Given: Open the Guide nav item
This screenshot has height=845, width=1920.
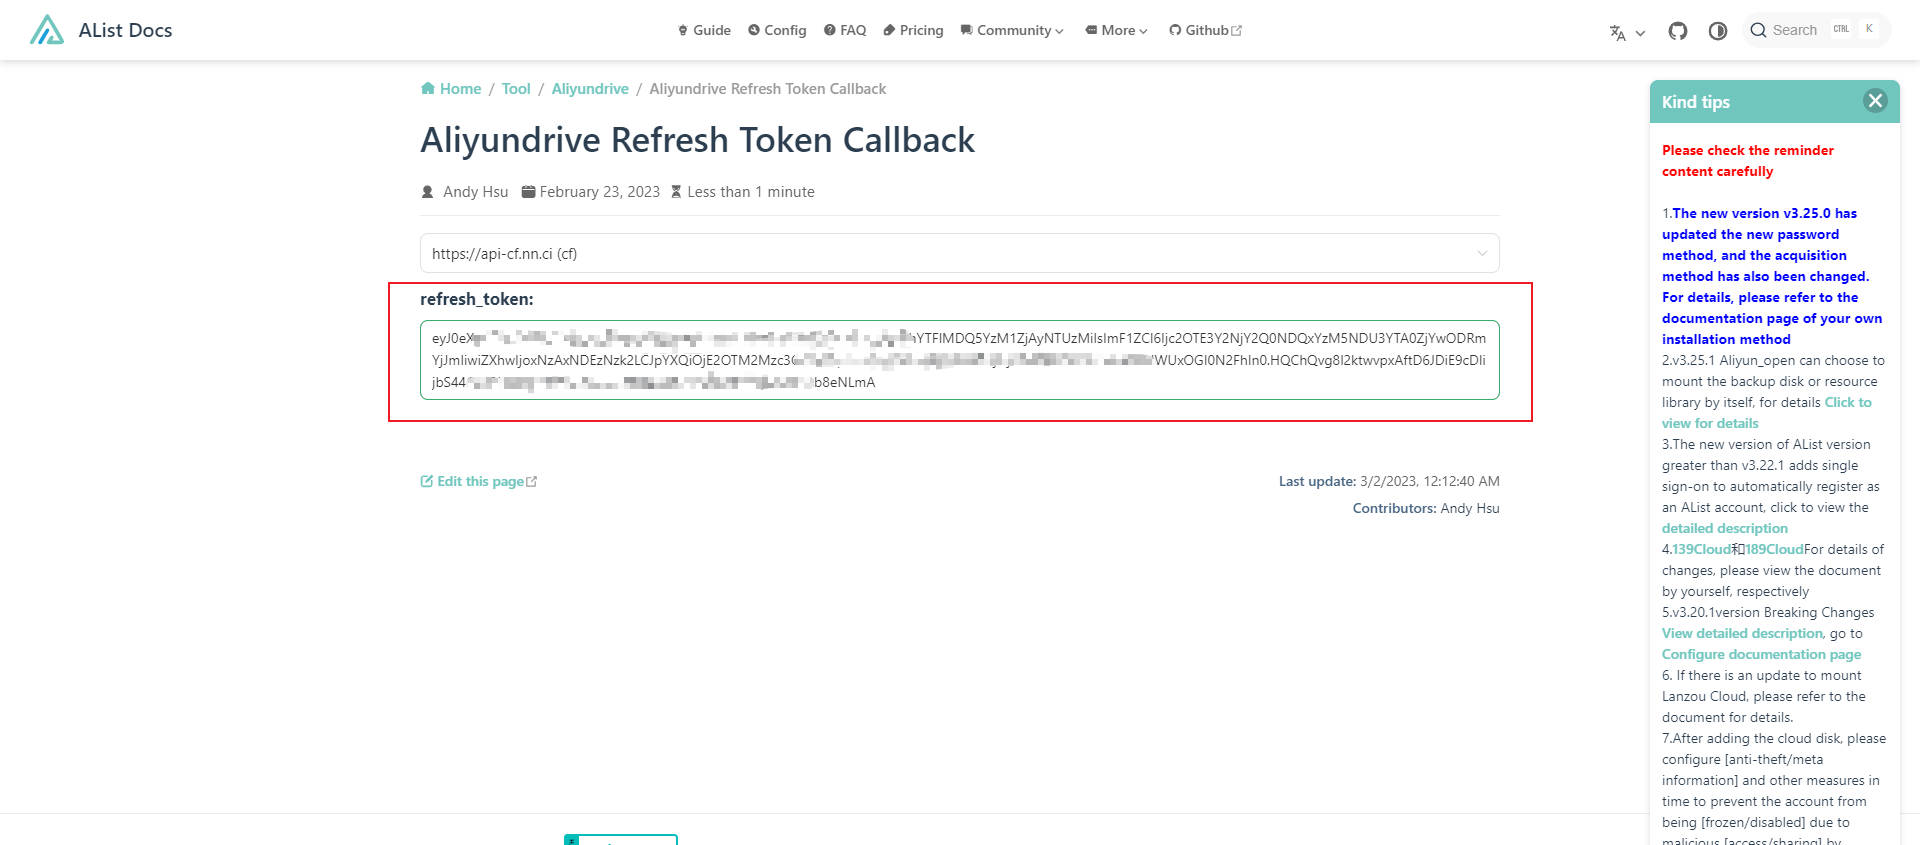Looking at the screenshot, I should 704,30.
